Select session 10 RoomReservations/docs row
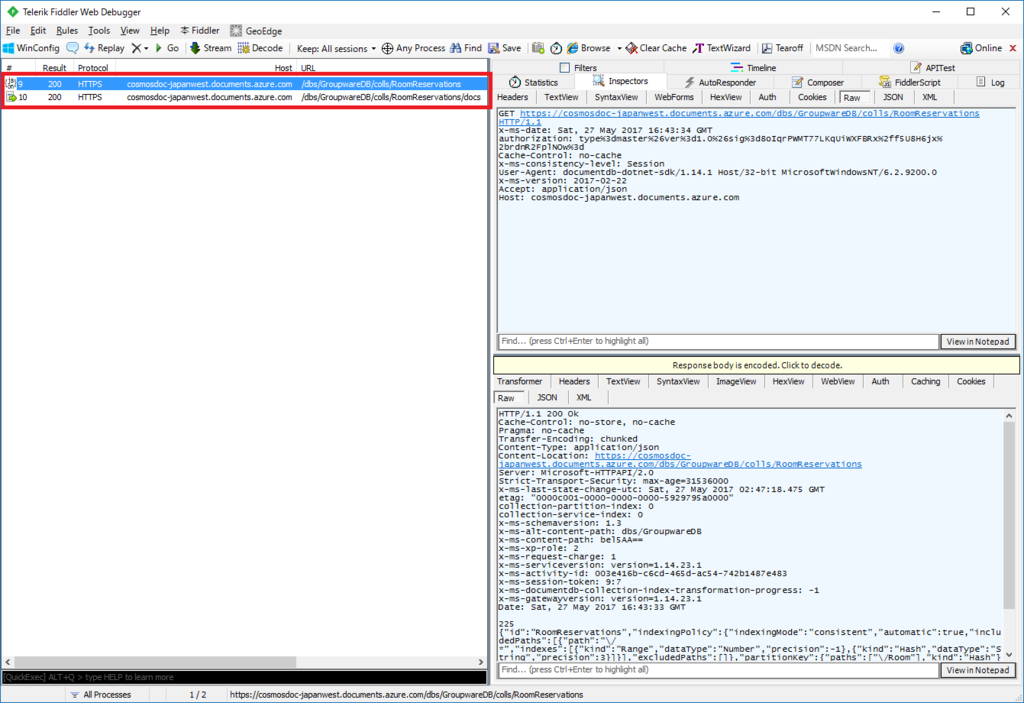The image size is (1024, 703). click(x=245, y=97)
